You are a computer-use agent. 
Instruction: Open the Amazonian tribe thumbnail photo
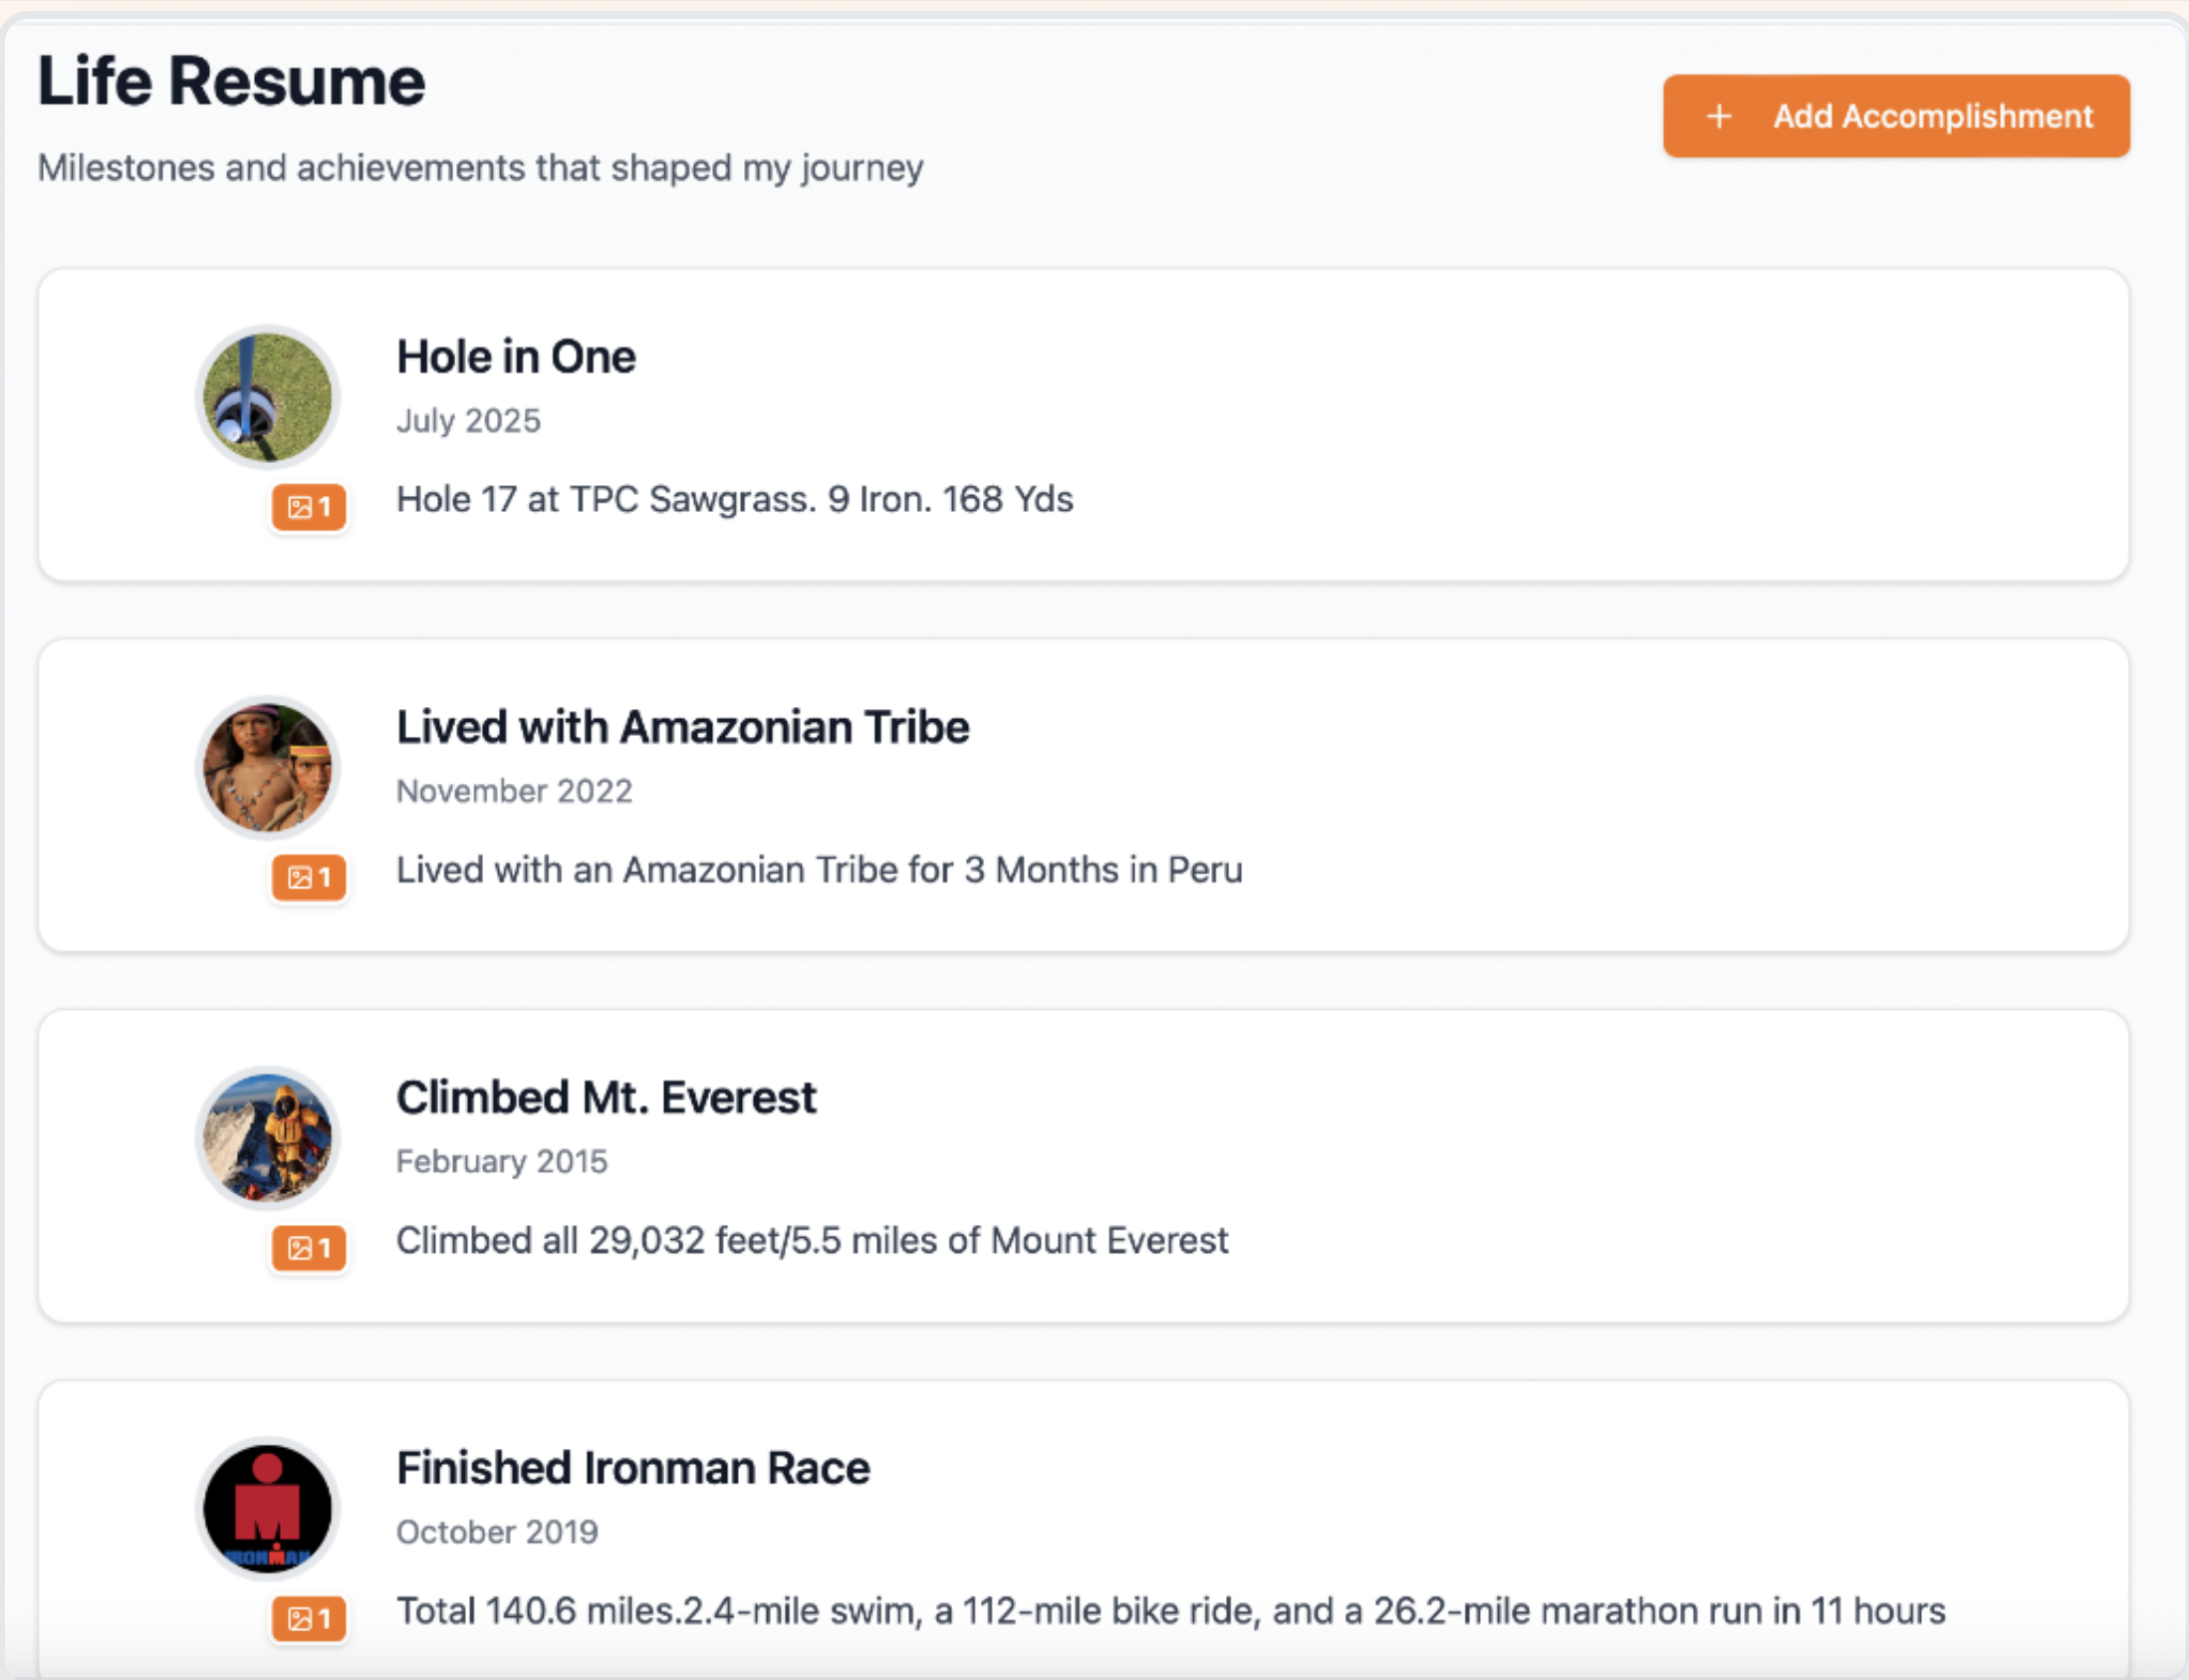point(266,768)
